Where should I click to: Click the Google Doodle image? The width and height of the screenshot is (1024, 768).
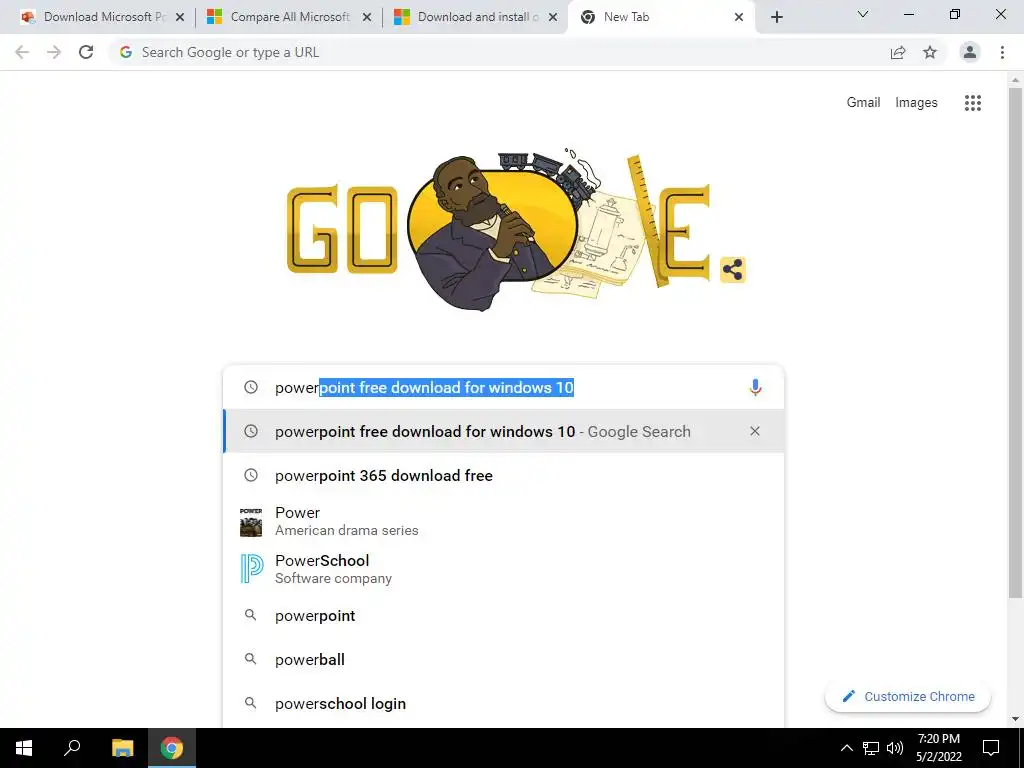coord(499,229)
